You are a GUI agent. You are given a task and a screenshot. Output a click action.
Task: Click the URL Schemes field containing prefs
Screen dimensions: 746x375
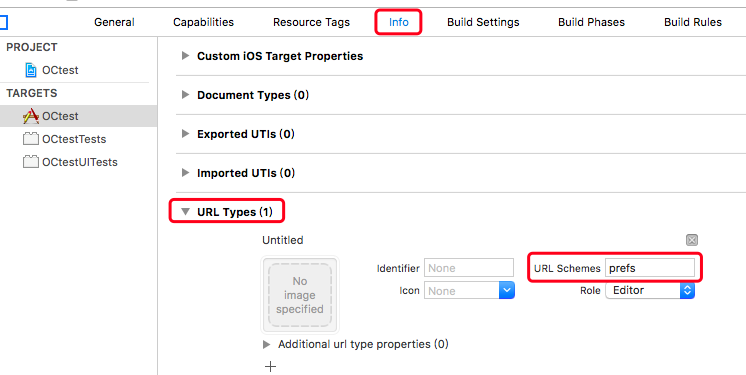(x=650, y=268)
